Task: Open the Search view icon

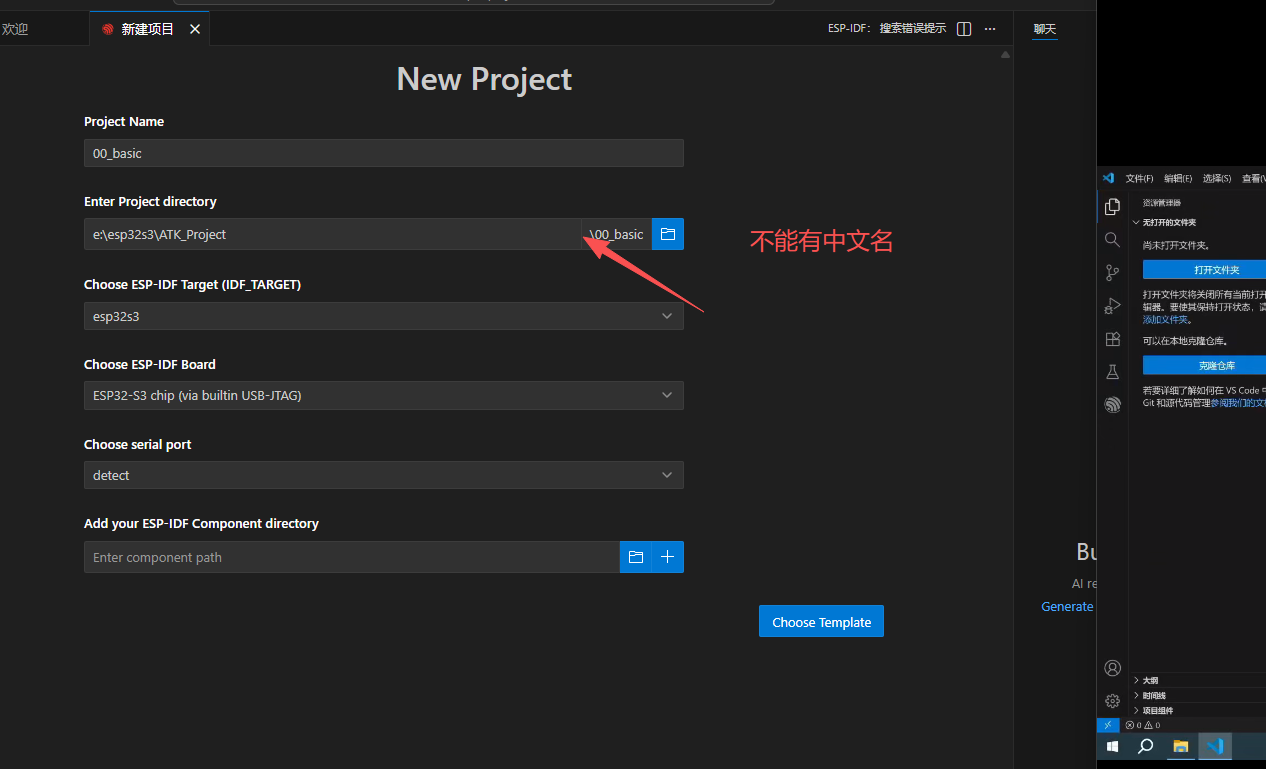Action: click(1112, 240)
